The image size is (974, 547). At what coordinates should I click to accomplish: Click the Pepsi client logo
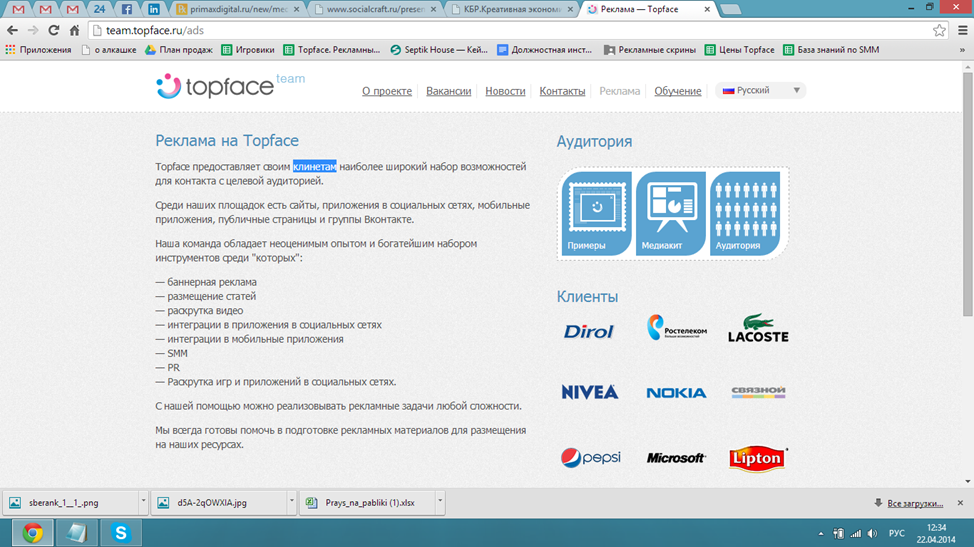(590, 458)
